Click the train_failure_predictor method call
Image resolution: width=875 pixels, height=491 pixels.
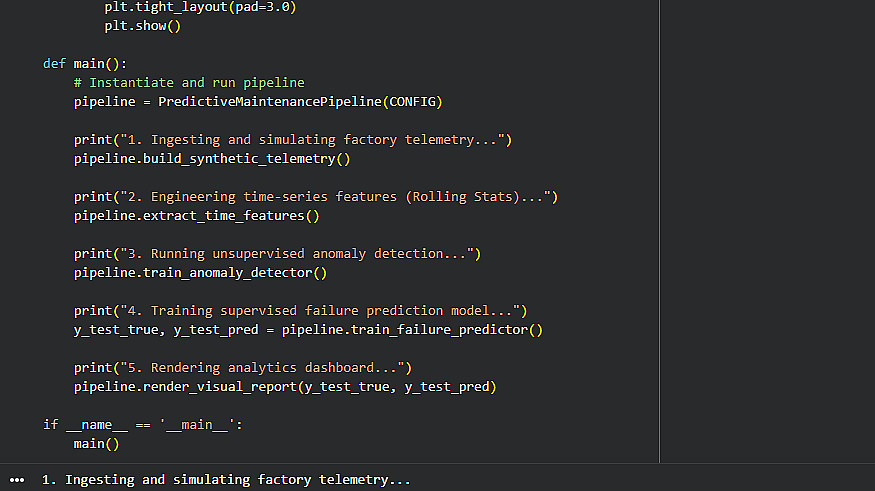pos(439,330)
